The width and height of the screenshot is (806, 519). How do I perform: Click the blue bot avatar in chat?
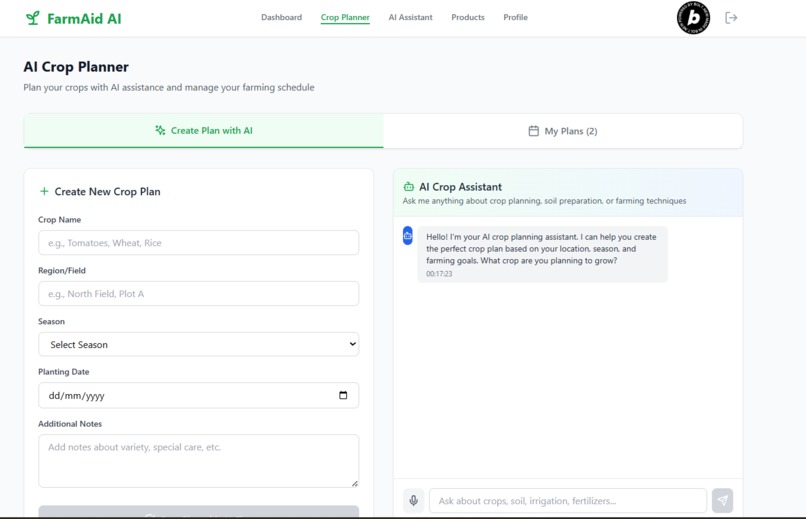[x=408, y=236]
